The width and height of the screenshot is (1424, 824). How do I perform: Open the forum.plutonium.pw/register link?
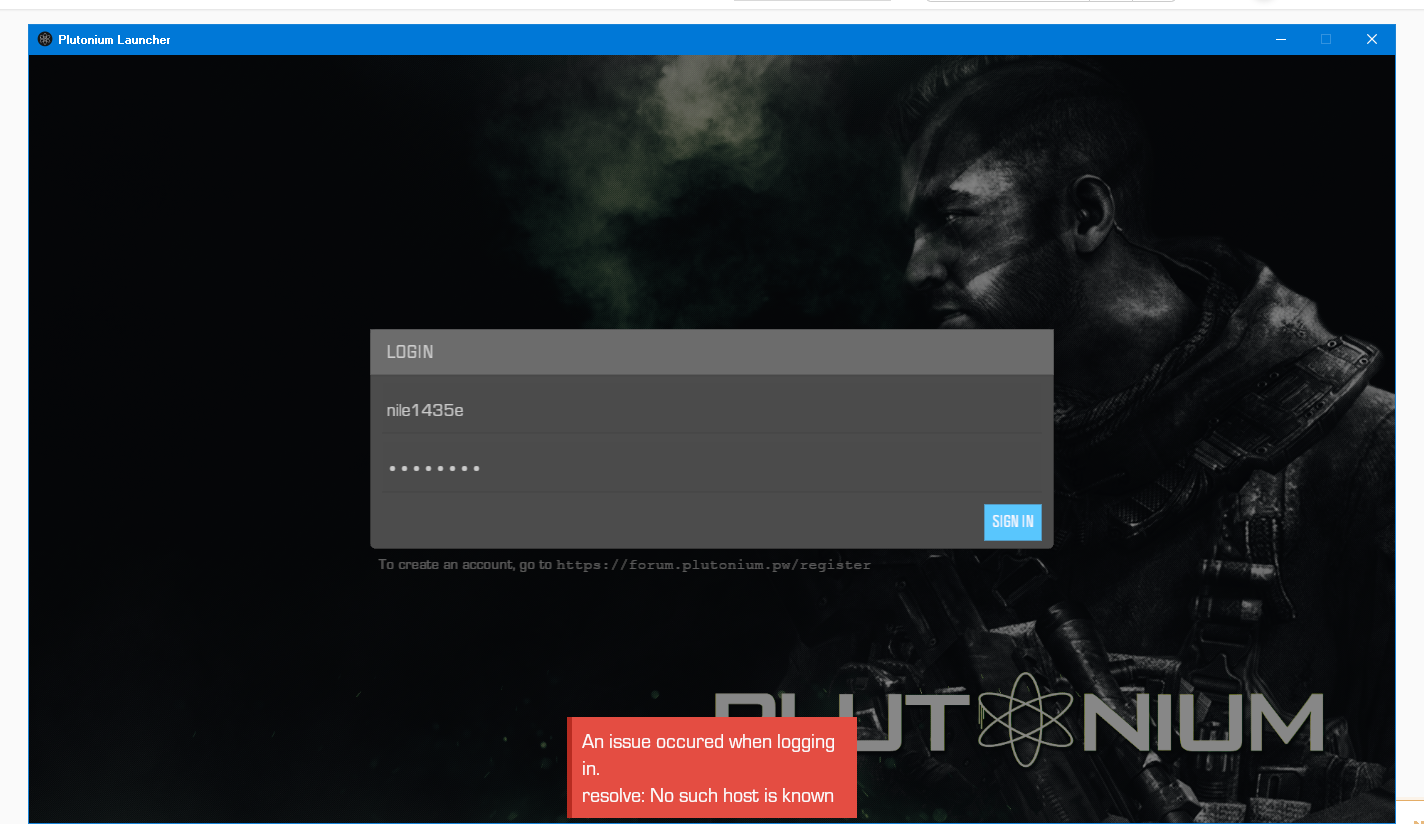(x=713, y=565)
